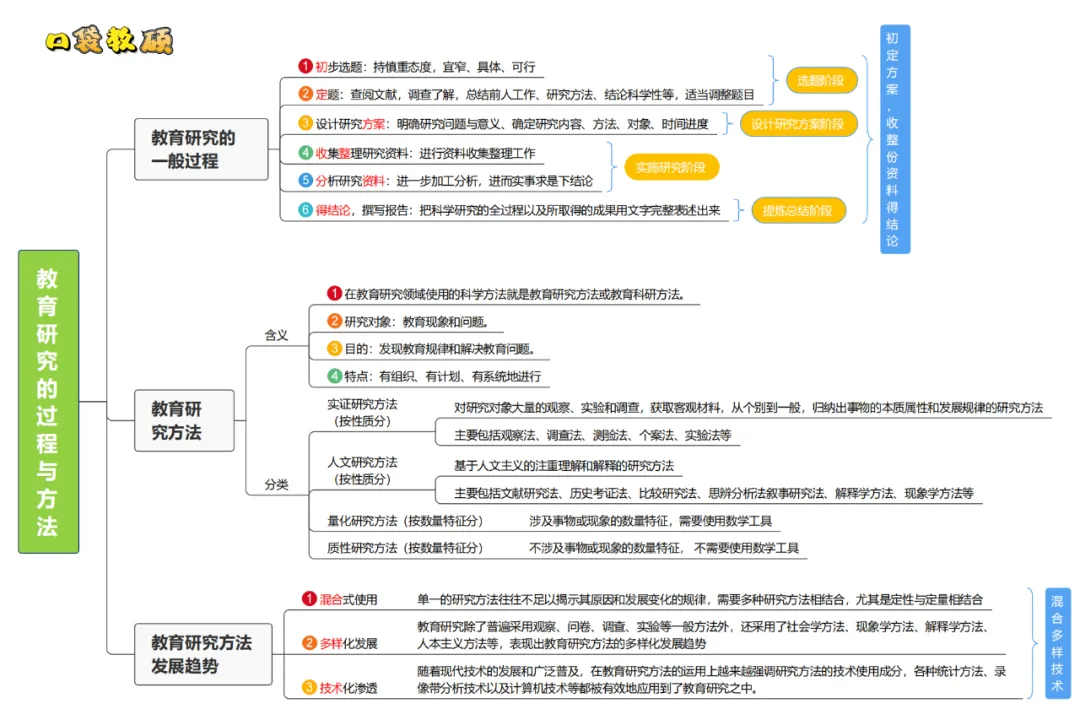Image resolution: width=1080 pixels, height=709 pixels.
Task: Select 基于人文主义的注重理解和解释的研究方法
Action: [563, 466]
